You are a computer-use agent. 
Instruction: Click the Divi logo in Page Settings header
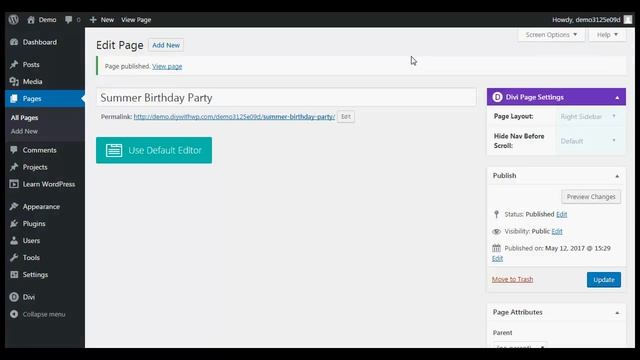(x=498, y=97)
